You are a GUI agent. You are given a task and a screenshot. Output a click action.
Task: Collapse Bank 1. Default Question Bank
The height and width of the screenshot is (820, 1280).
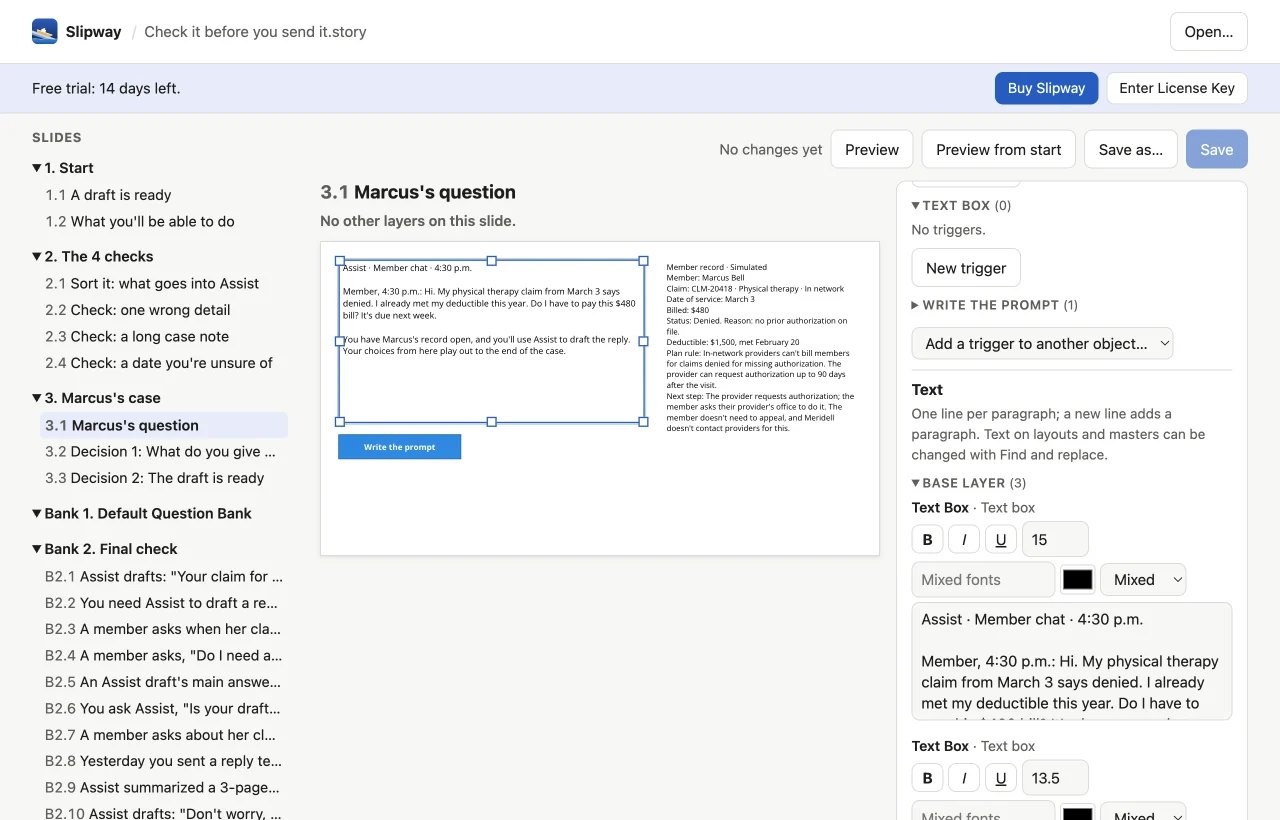pos(37,513)
